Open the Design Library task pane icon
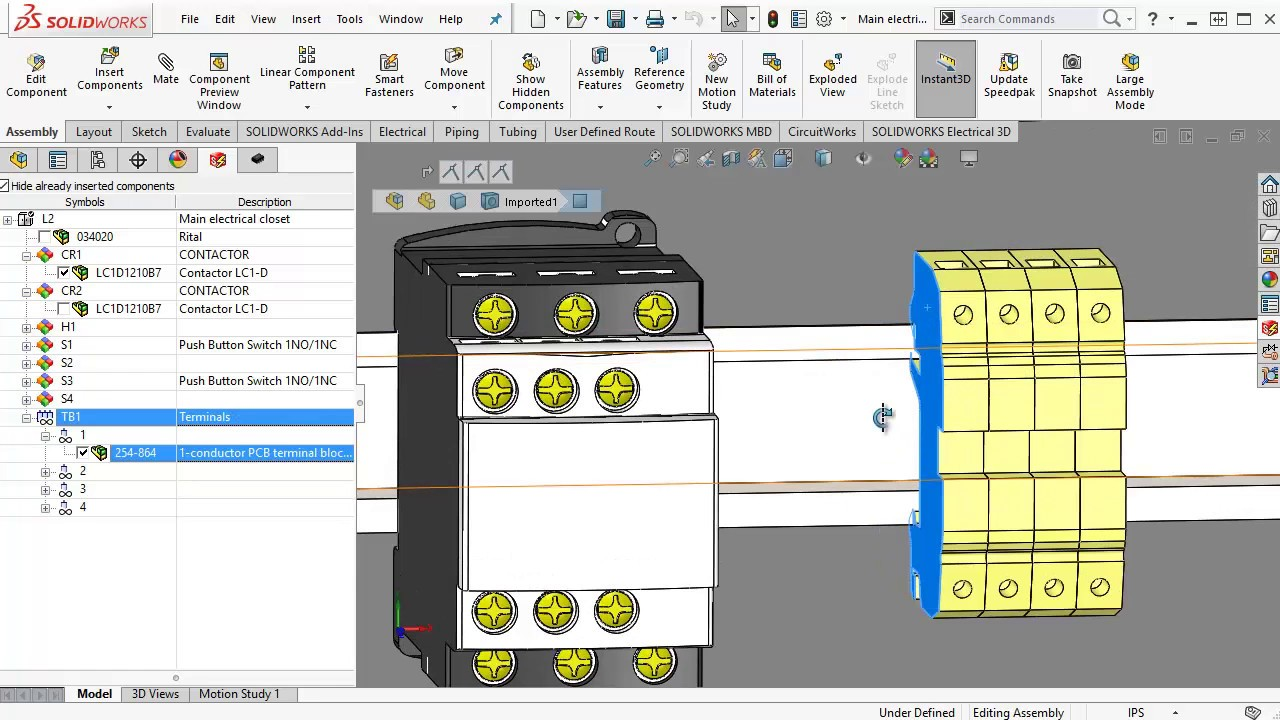Image resolution: width=1280 pixels, height=720 pixels. (x=1269, y=209)
